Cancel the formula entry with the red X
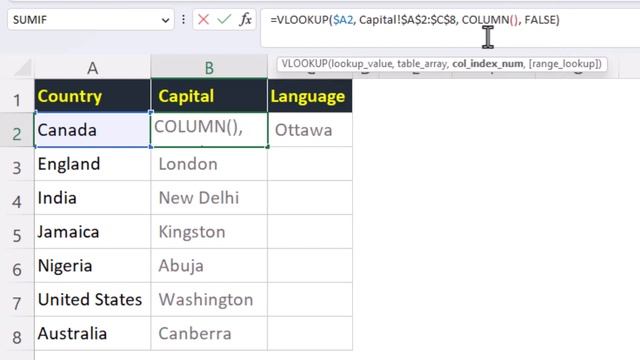The width and height of the screenshot is (640, 360). 203,19
